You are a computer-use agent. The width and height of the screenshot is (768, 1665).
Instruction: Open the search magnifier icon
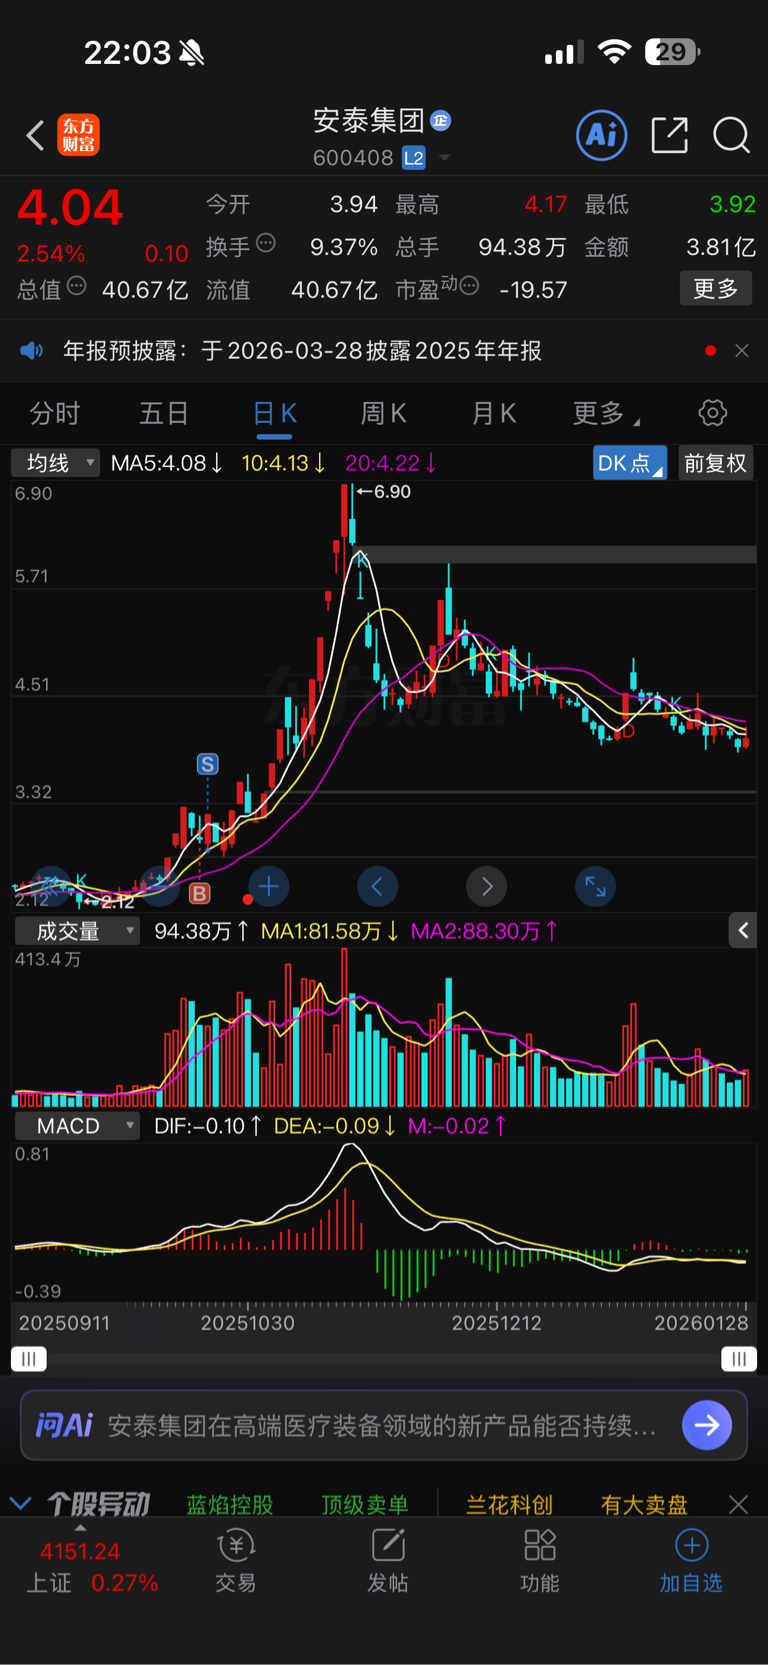731,135
